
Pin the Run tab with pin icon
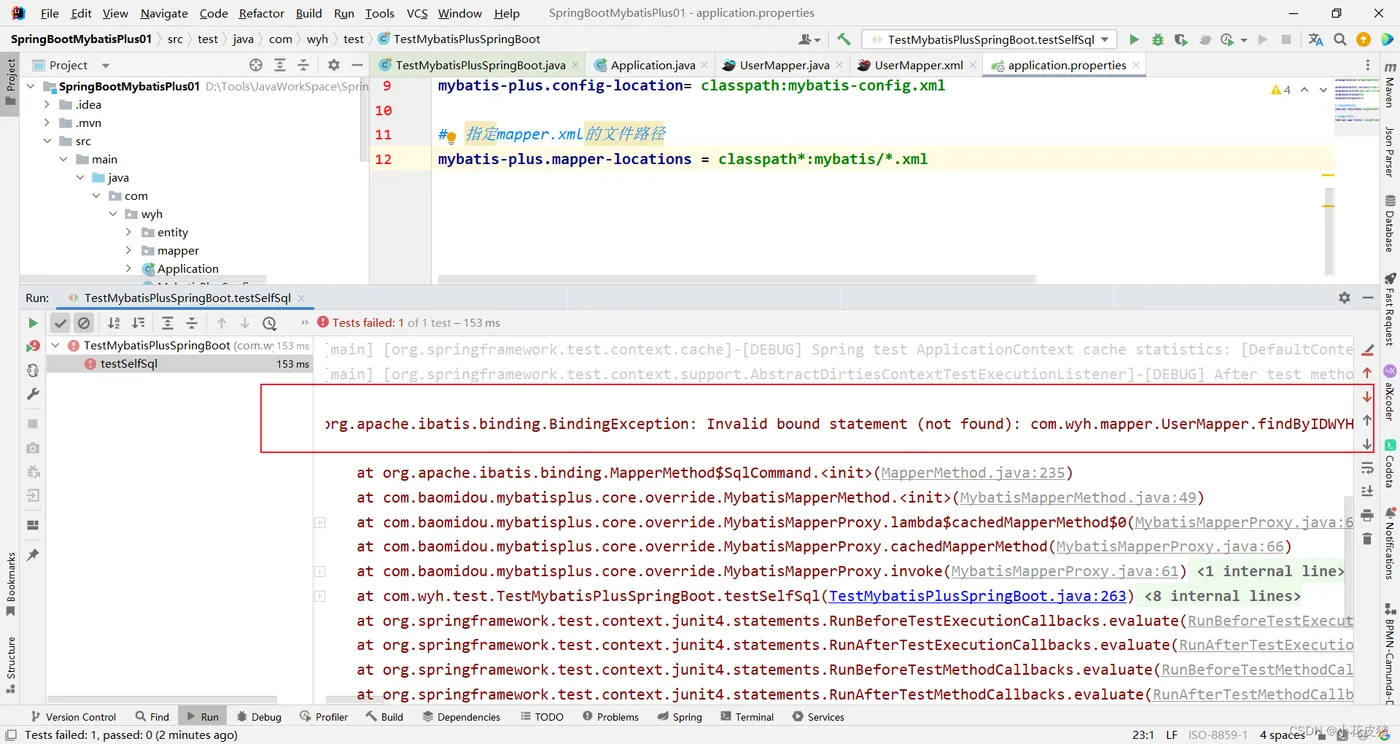point(33,555)
